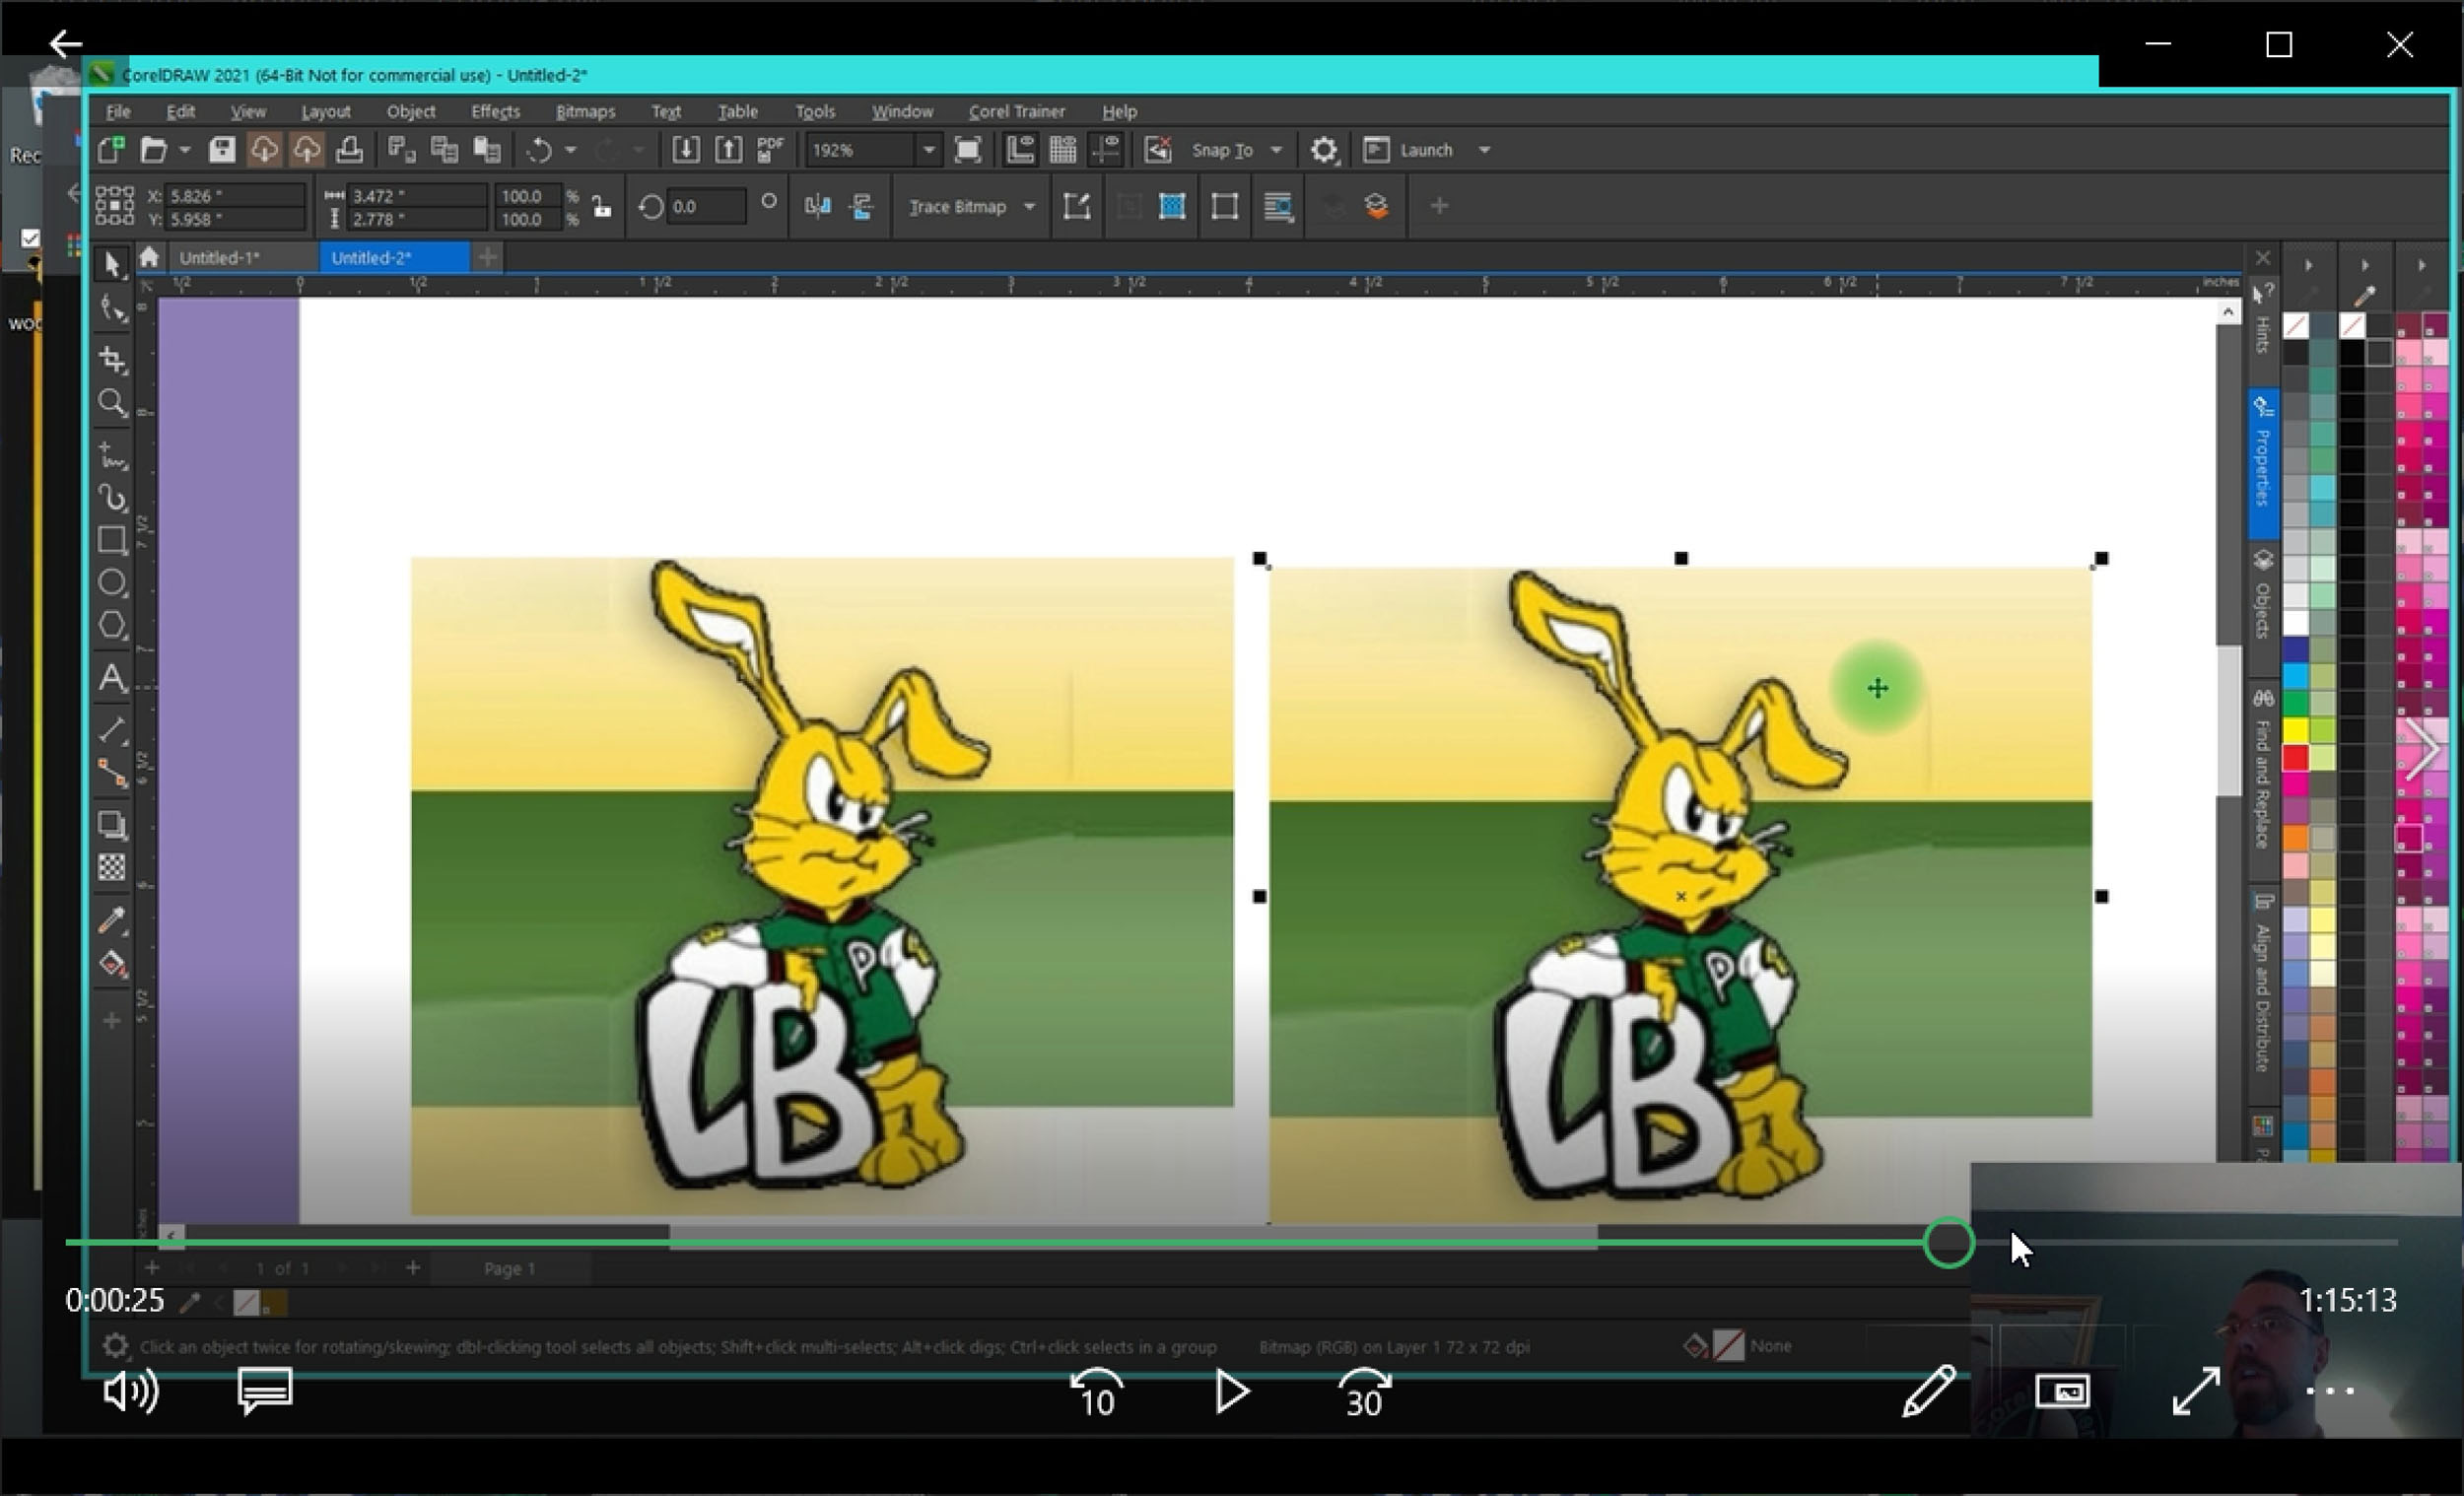The width and height of the screenshot is (2464, 1496).
Task: Expand the Open file dropdown arrow
Action: click(185, 150)
